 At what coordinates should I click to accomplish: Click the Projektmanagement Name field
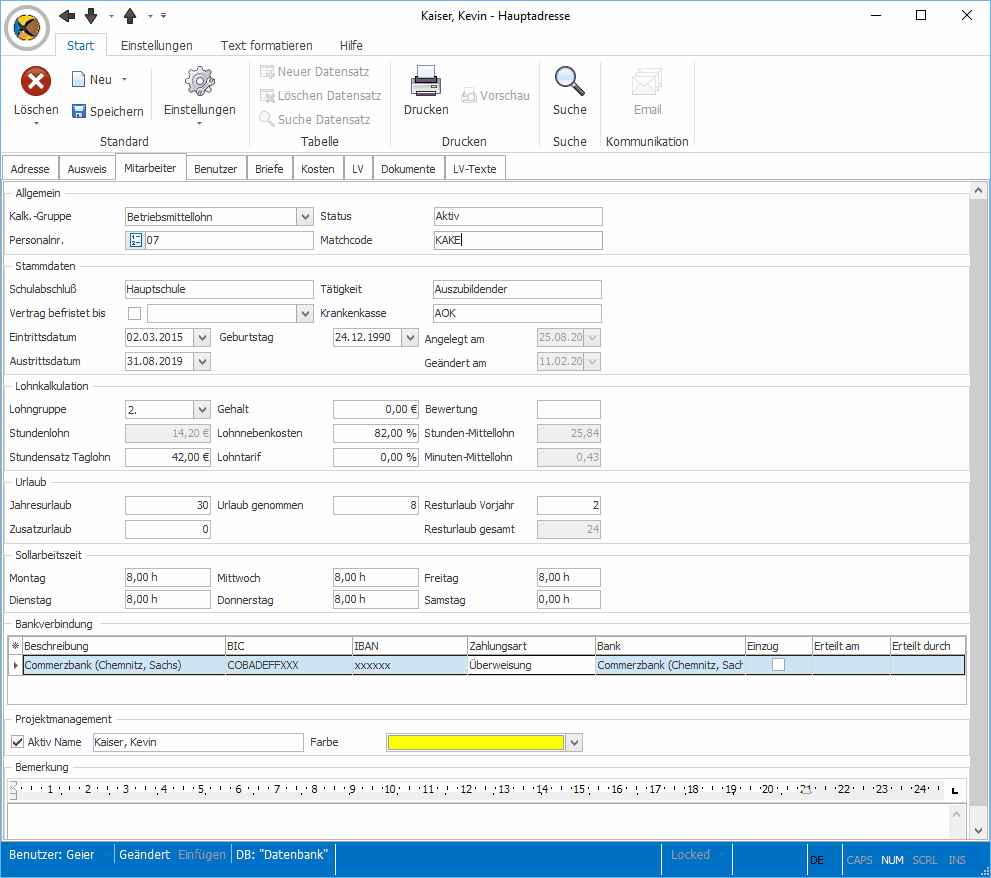click(198, 742)
